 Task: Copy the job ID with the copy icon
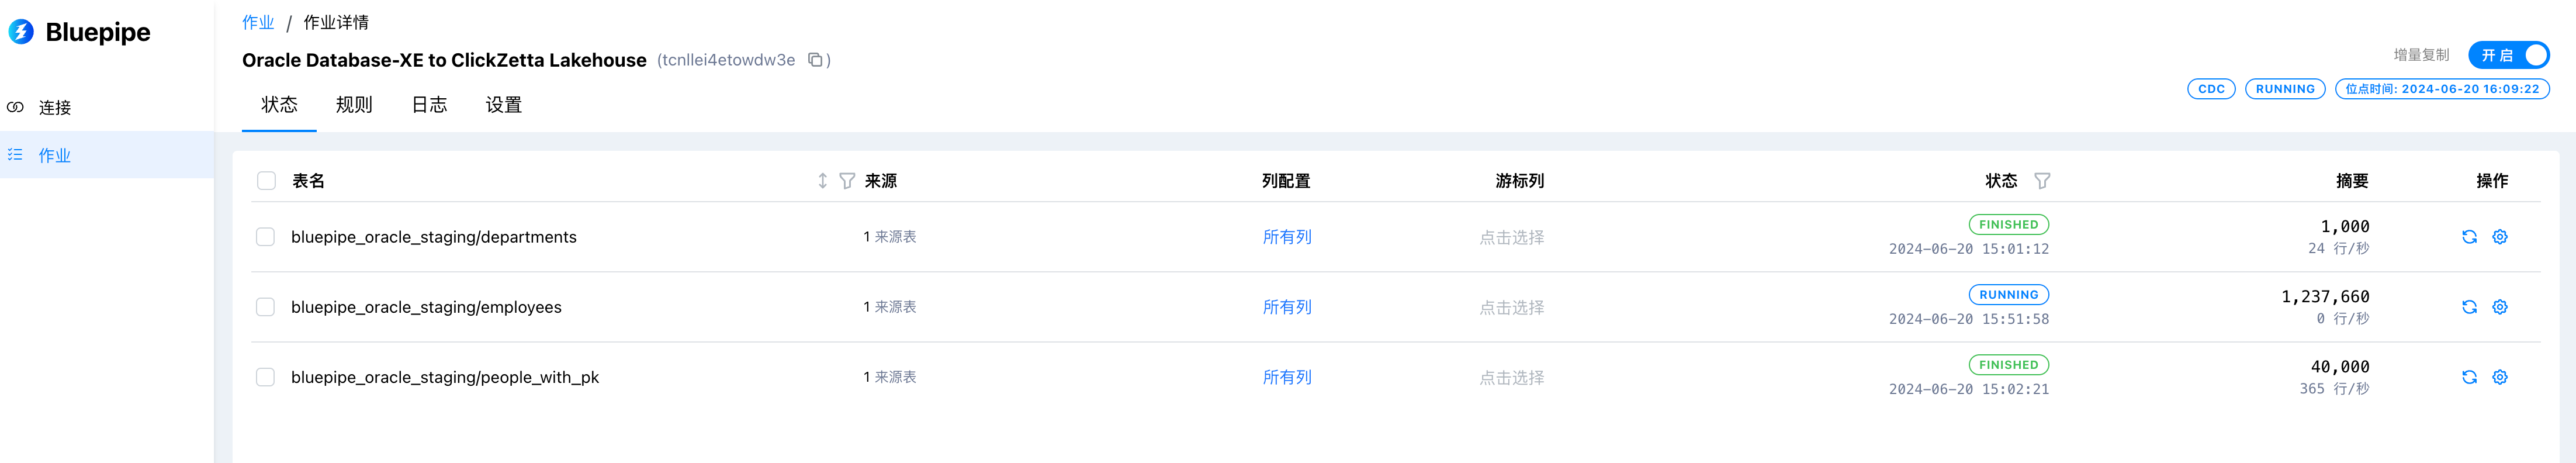click(815, 60)
